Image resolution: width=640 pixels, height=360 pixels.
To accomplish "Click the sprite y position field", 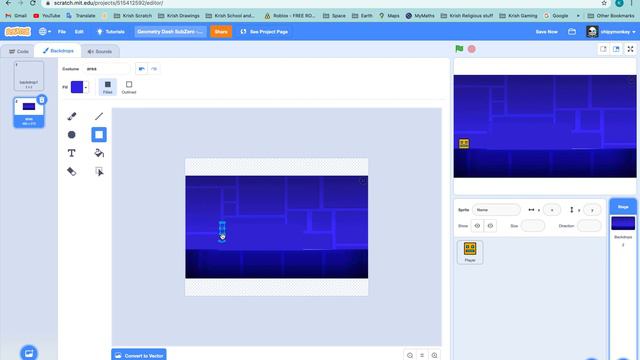I will (592, 210).
